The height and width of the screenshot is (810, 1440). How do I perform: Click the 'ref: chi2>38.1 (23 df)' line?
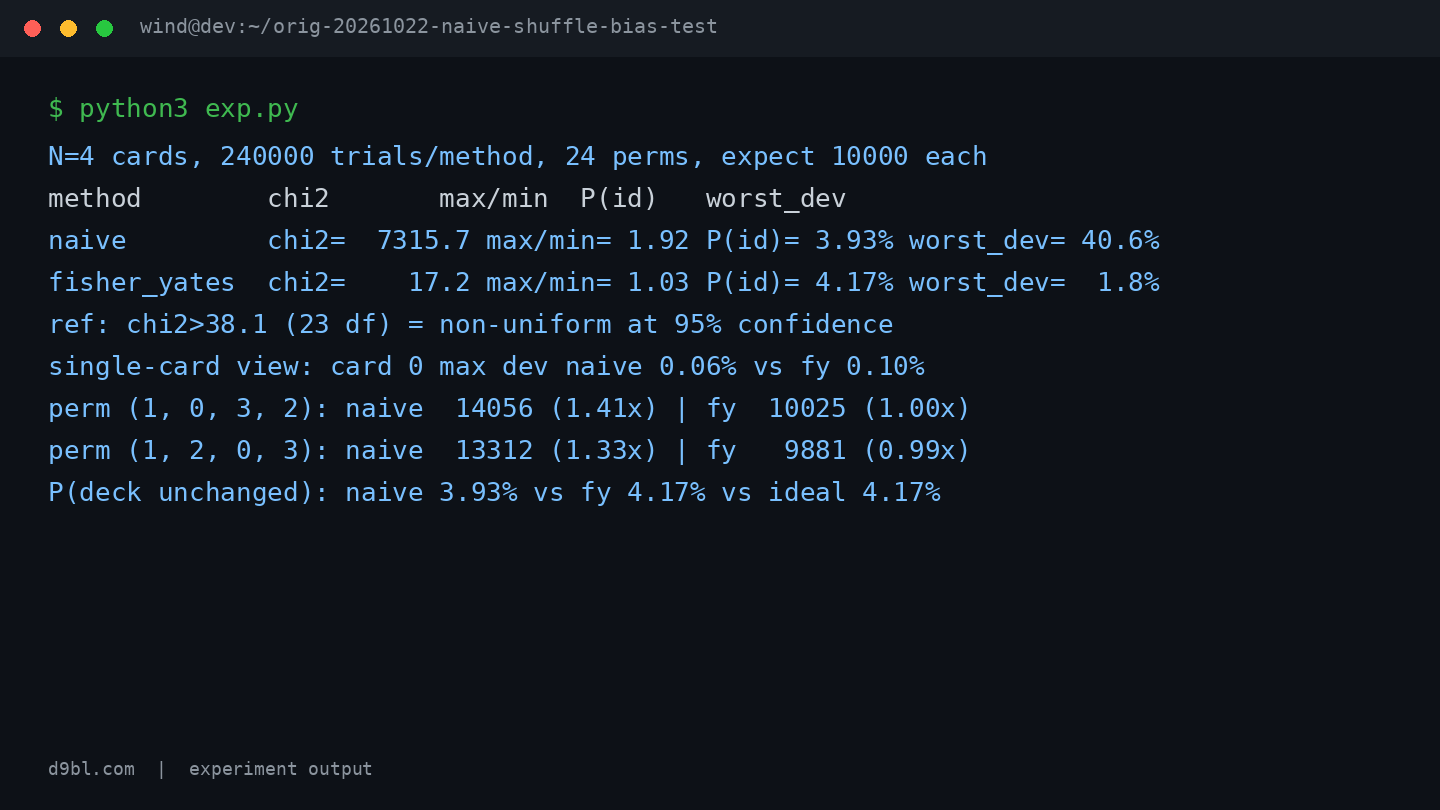pyautogui.click(x=471, y=325)
